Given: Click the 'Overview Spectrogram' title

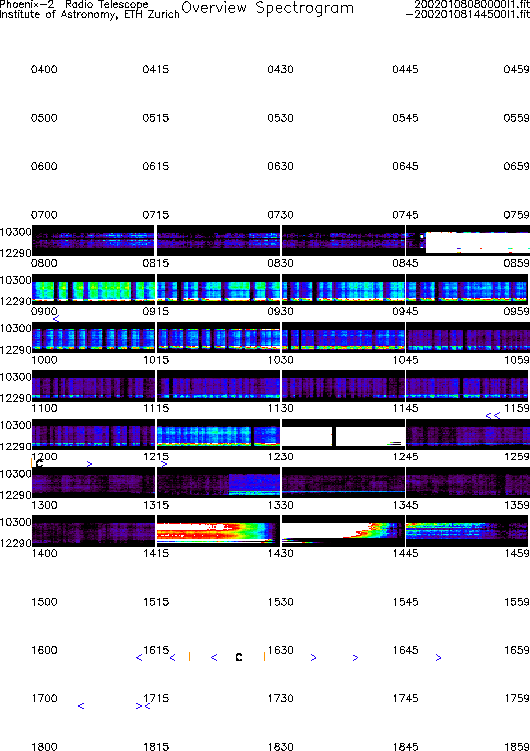Looking at the screenshot, I should 268,9.
